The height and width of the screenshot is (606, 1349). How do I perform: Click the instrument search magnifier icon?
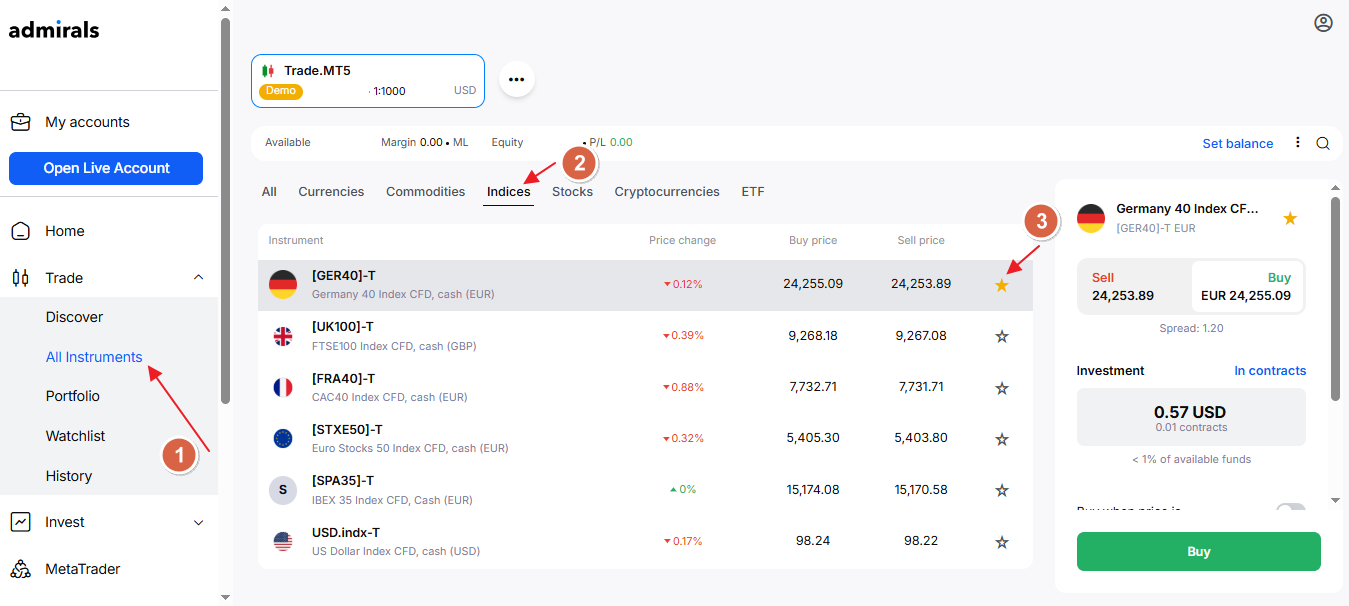click(1323, 143)
